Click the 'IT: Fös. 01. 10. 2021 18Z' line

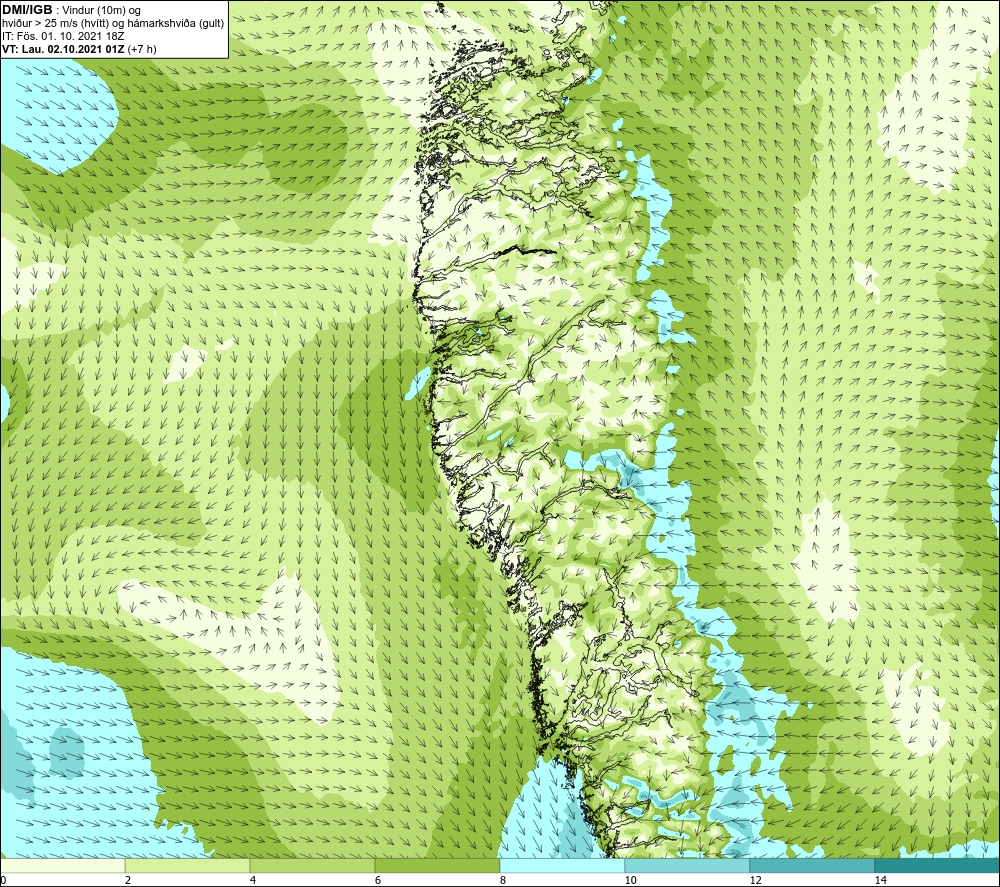point(63,36)
